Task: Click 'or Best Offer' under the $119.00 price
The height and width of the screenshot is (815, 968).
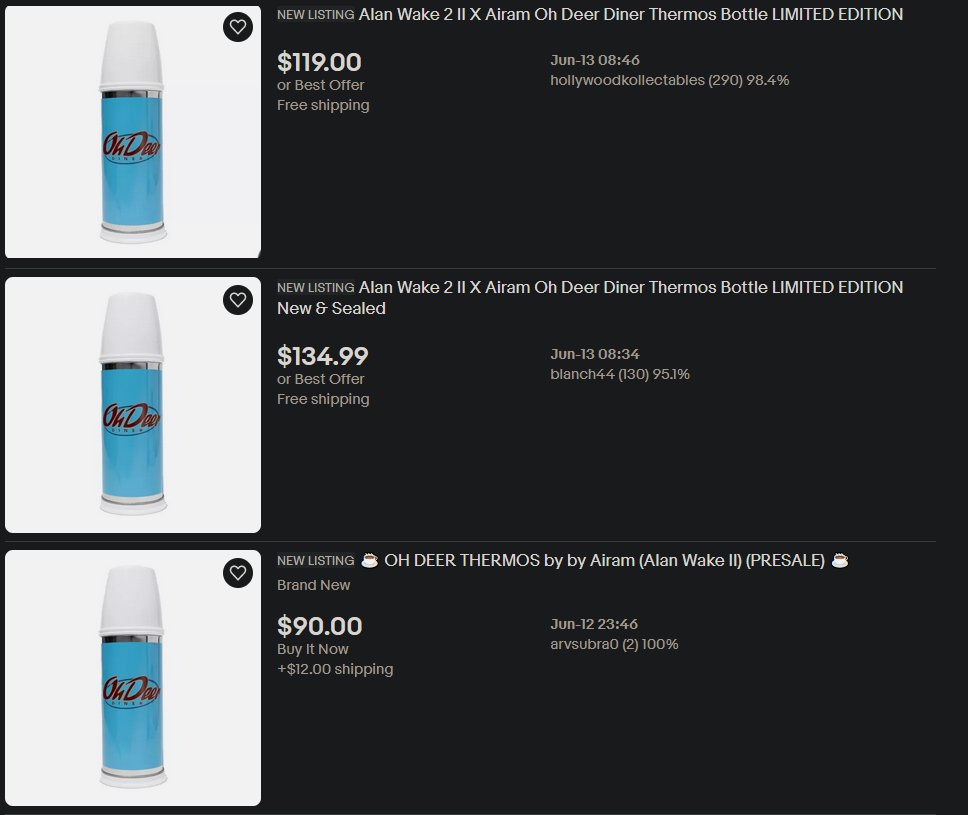Action: click(320, 85)
